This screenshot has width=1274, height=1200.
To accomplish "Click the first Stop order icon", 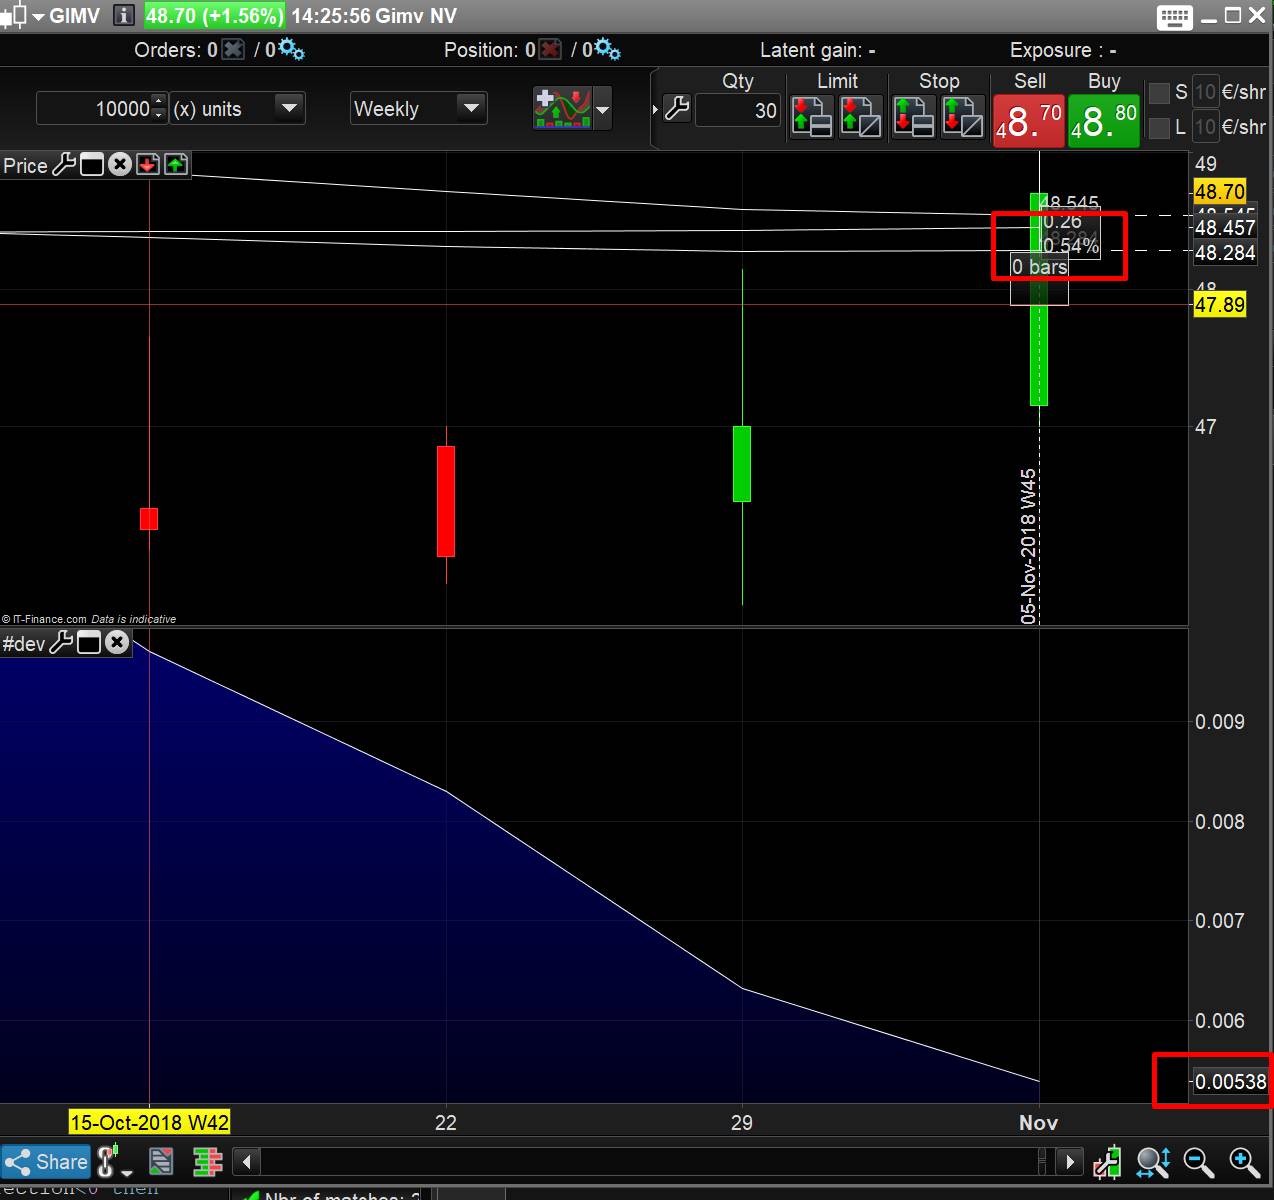I will pos(914,116).
